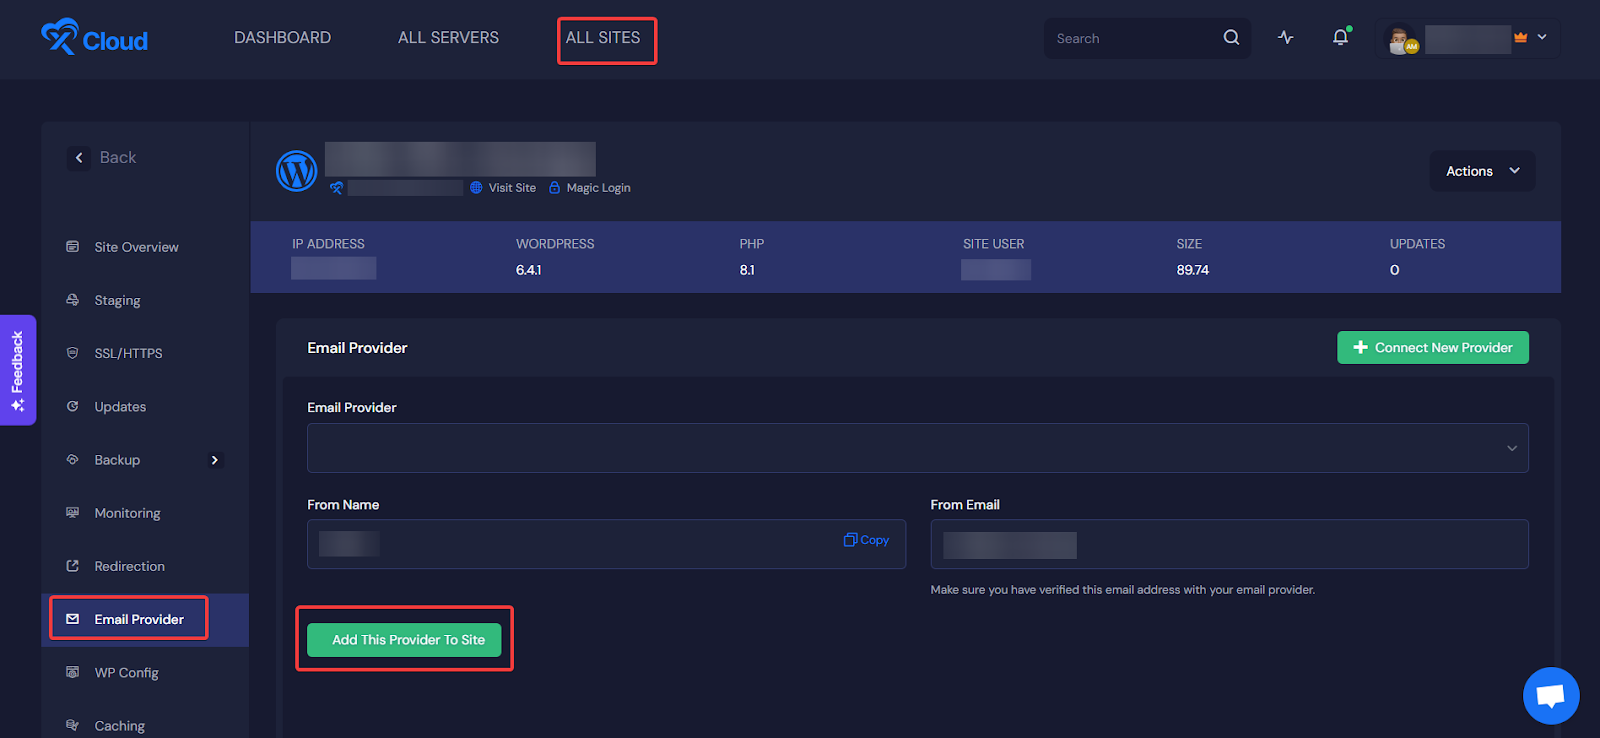Switch to the All Servers tab

[x=448, y=38]
